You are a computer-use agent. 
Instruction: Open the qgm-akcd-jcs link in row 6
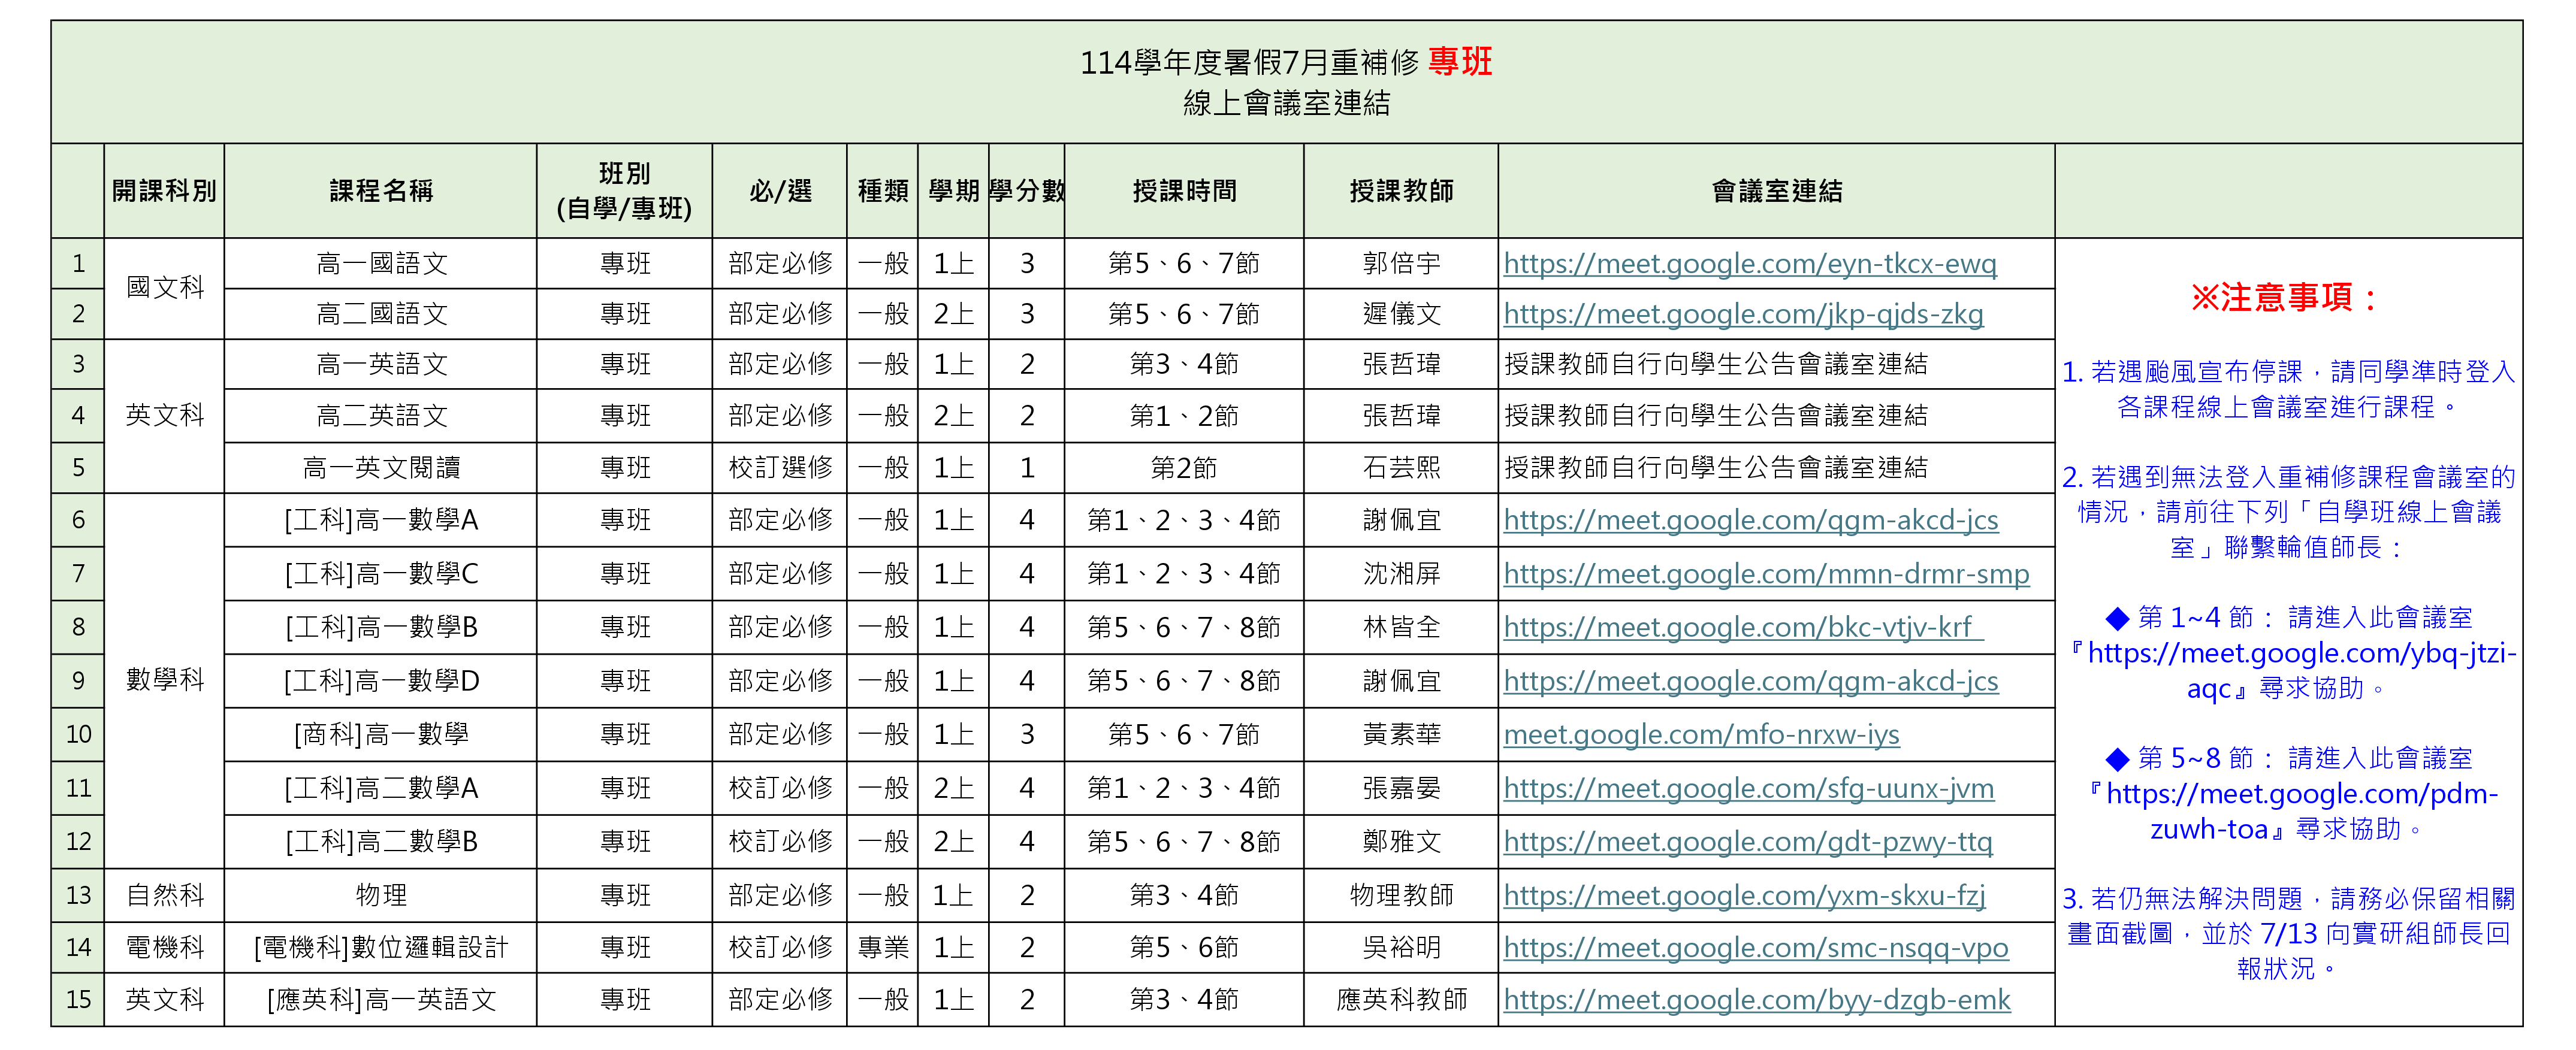[1750, 520]
